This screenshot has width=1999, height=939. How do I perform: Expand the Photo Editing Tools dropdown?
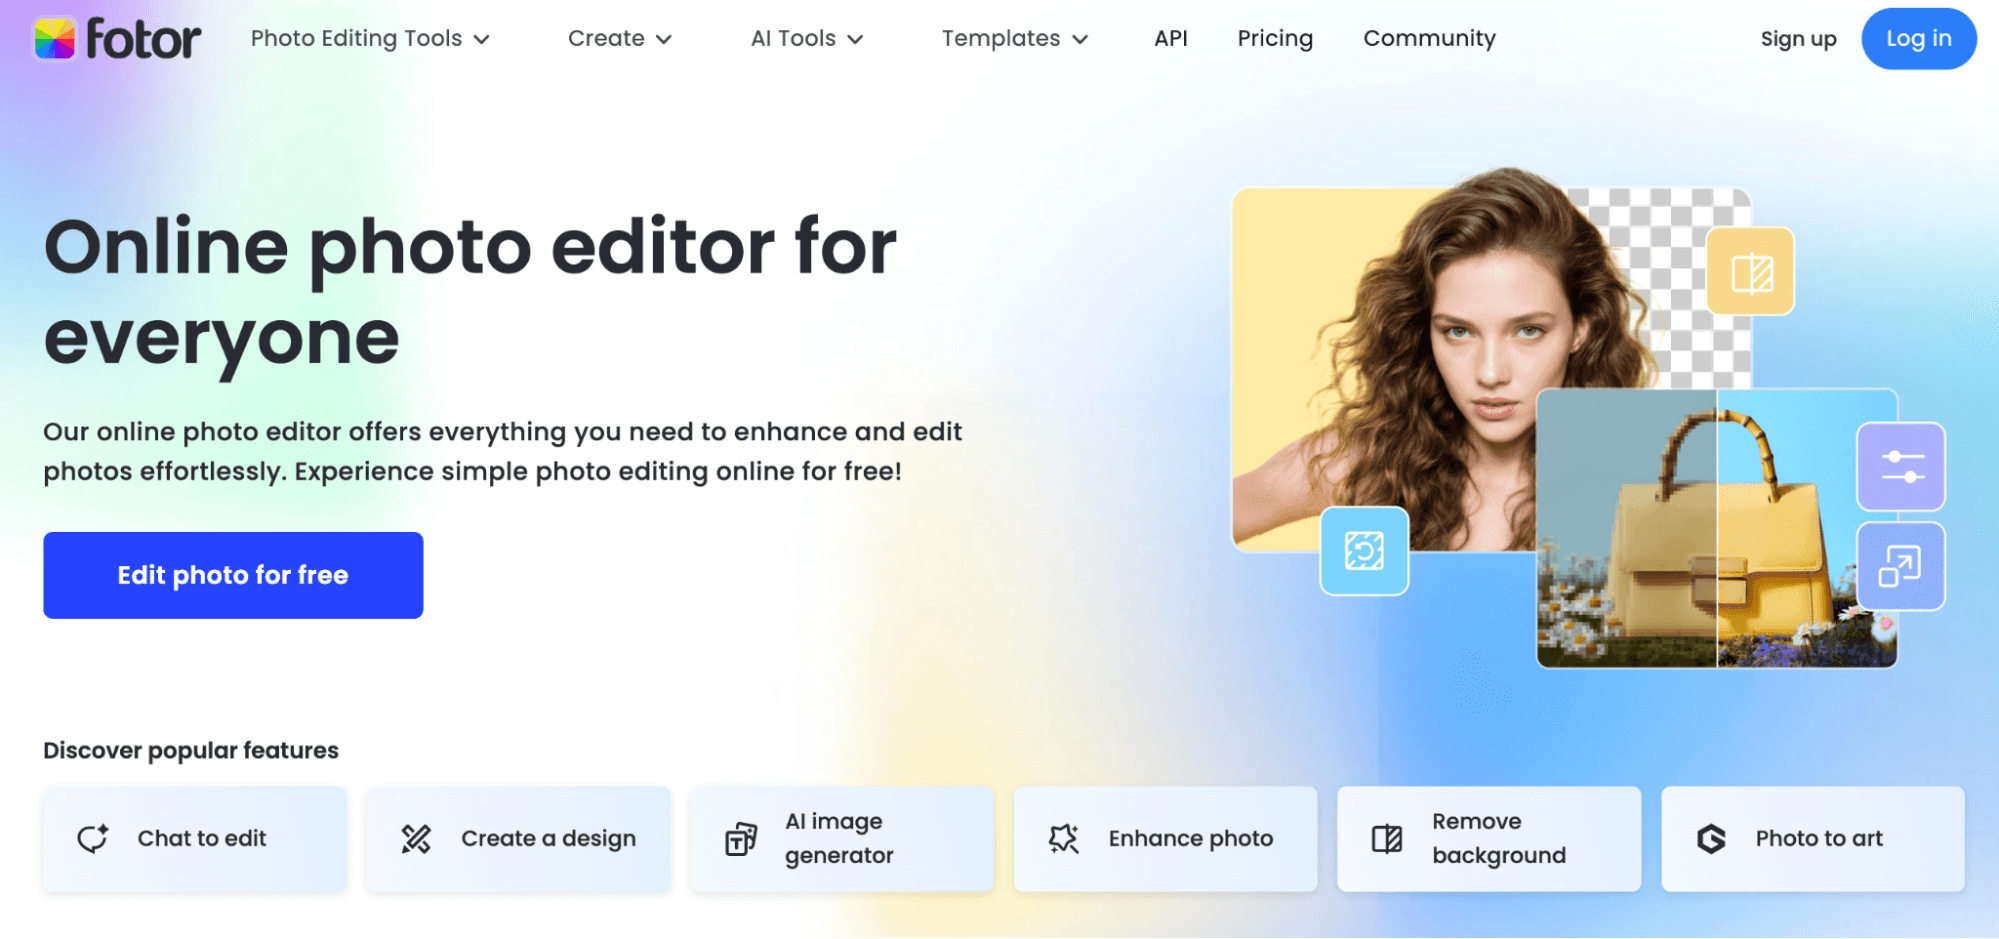pyautogui.click(x=370, y=39)
